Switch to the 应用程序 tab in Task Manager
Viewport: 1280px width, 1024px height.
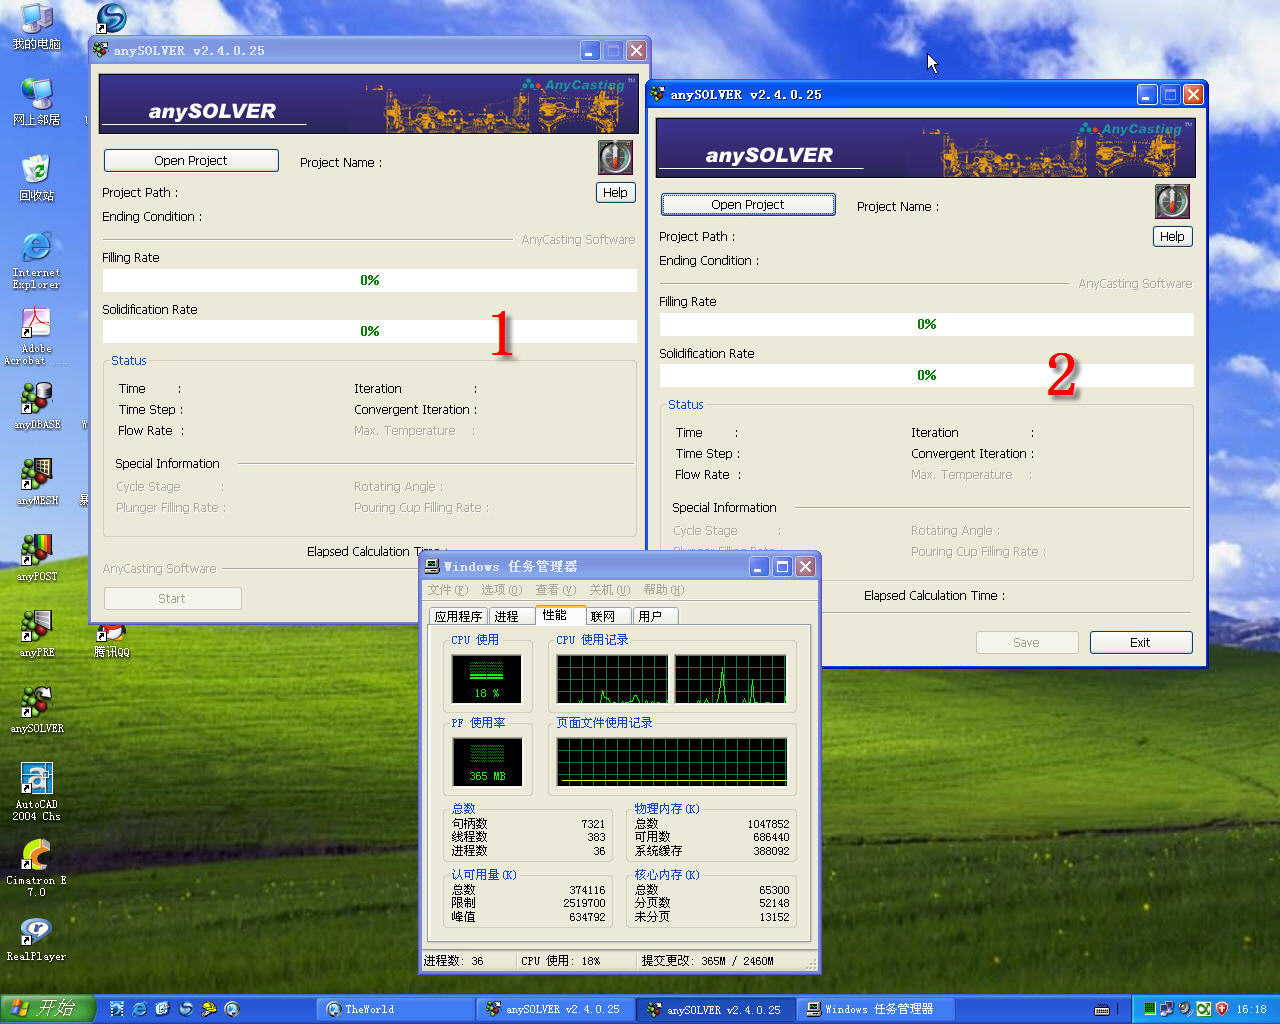[x=458, y=616]
